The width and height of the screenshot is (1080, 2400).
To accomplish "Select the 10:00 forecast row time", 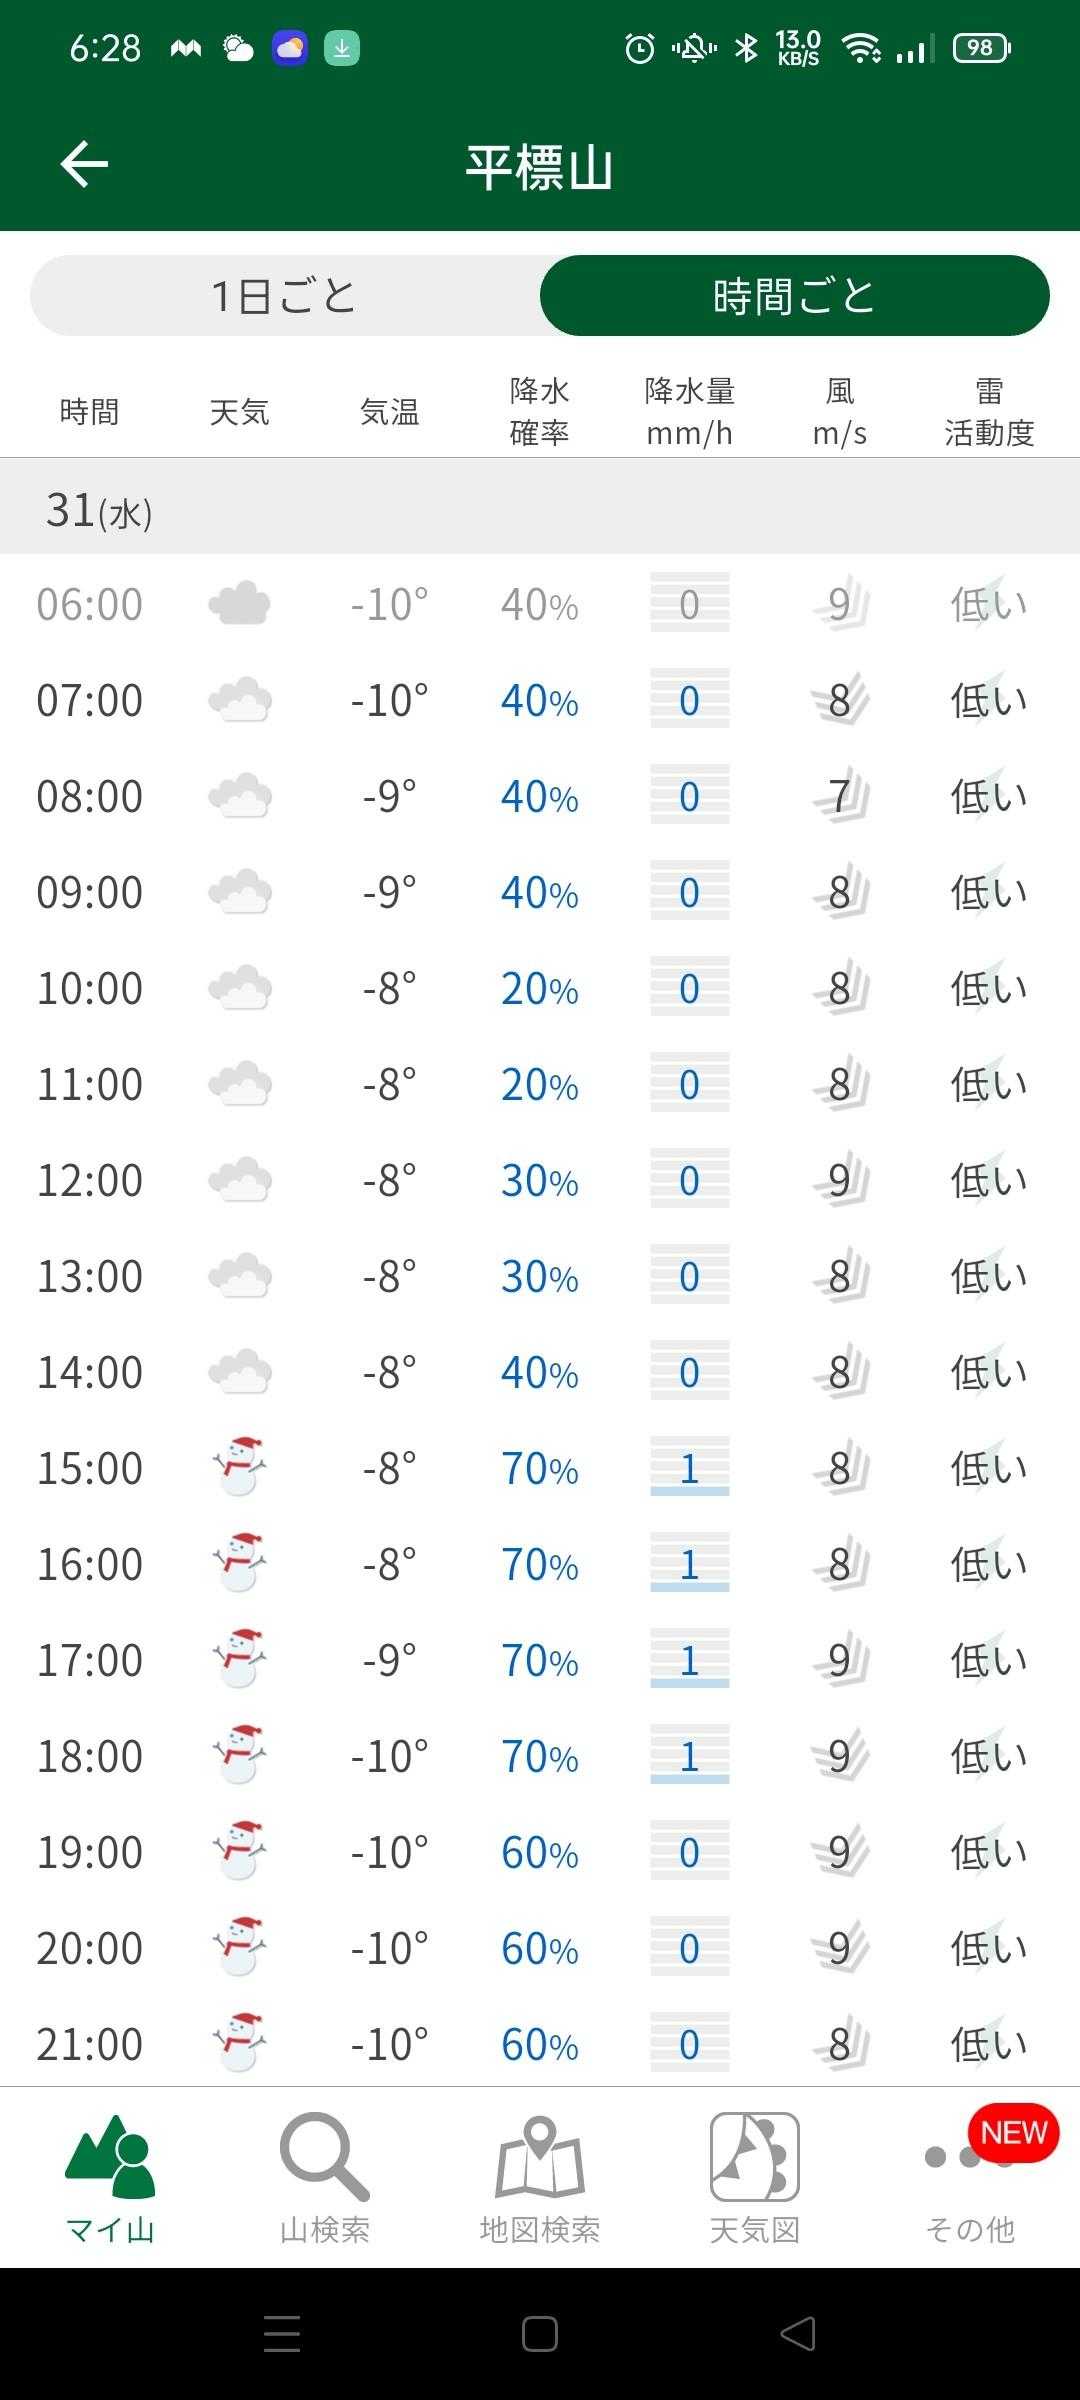I will pos(90,988).
